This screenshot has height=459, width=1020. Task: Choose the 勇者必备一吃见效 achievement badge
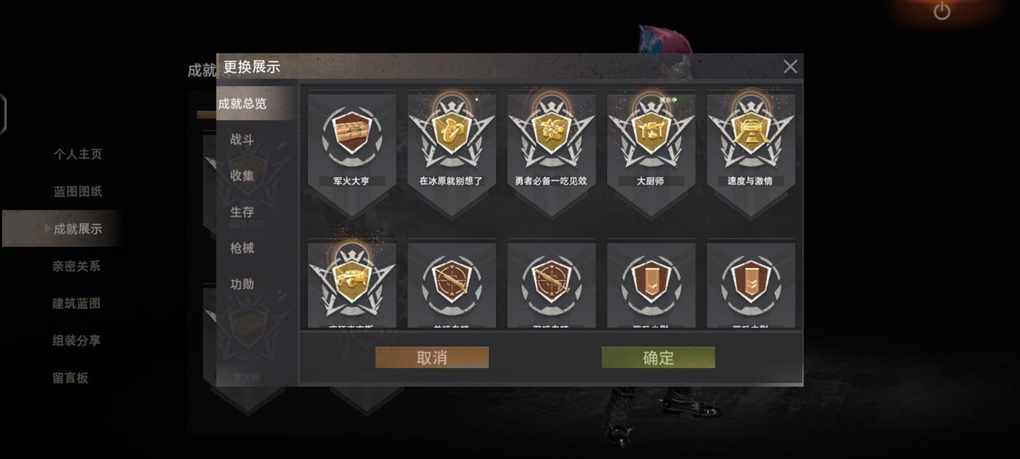551,153
